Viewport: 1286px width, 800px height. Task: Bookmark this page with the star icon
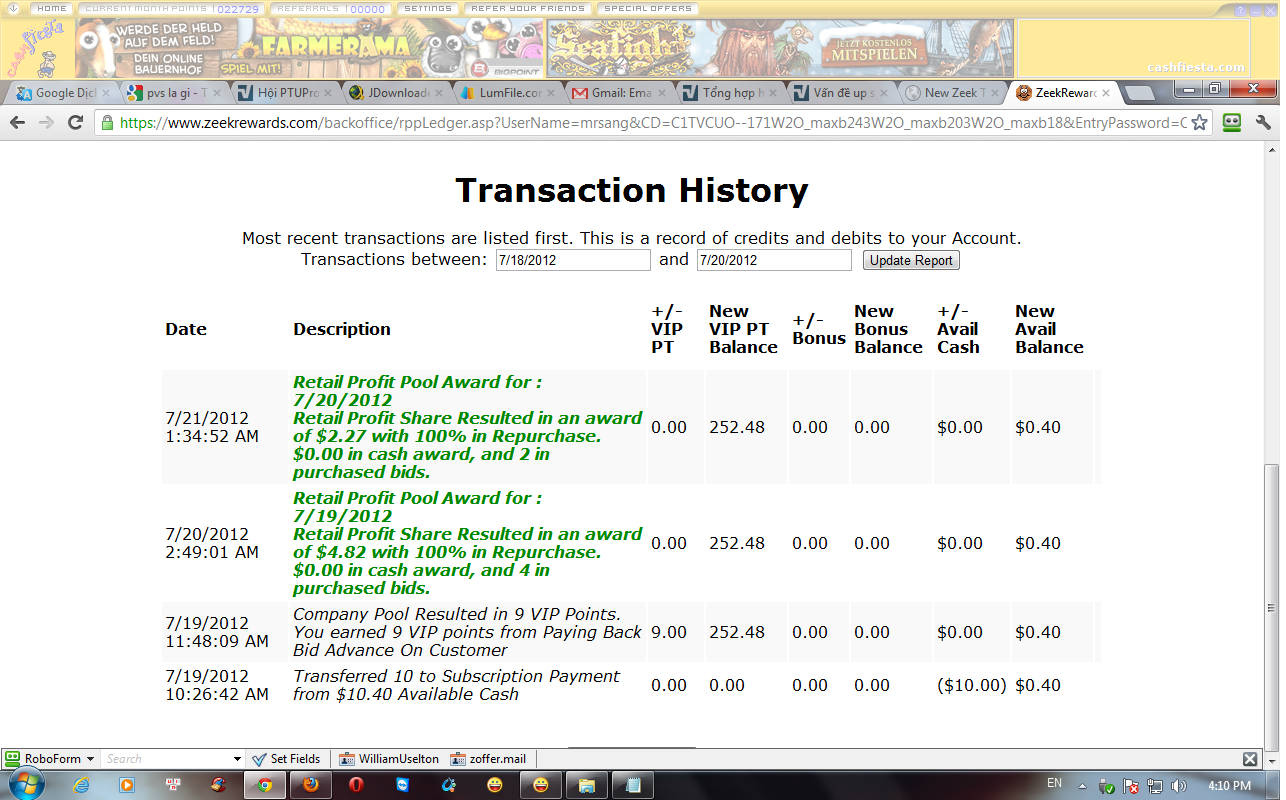coord(1199,123)
